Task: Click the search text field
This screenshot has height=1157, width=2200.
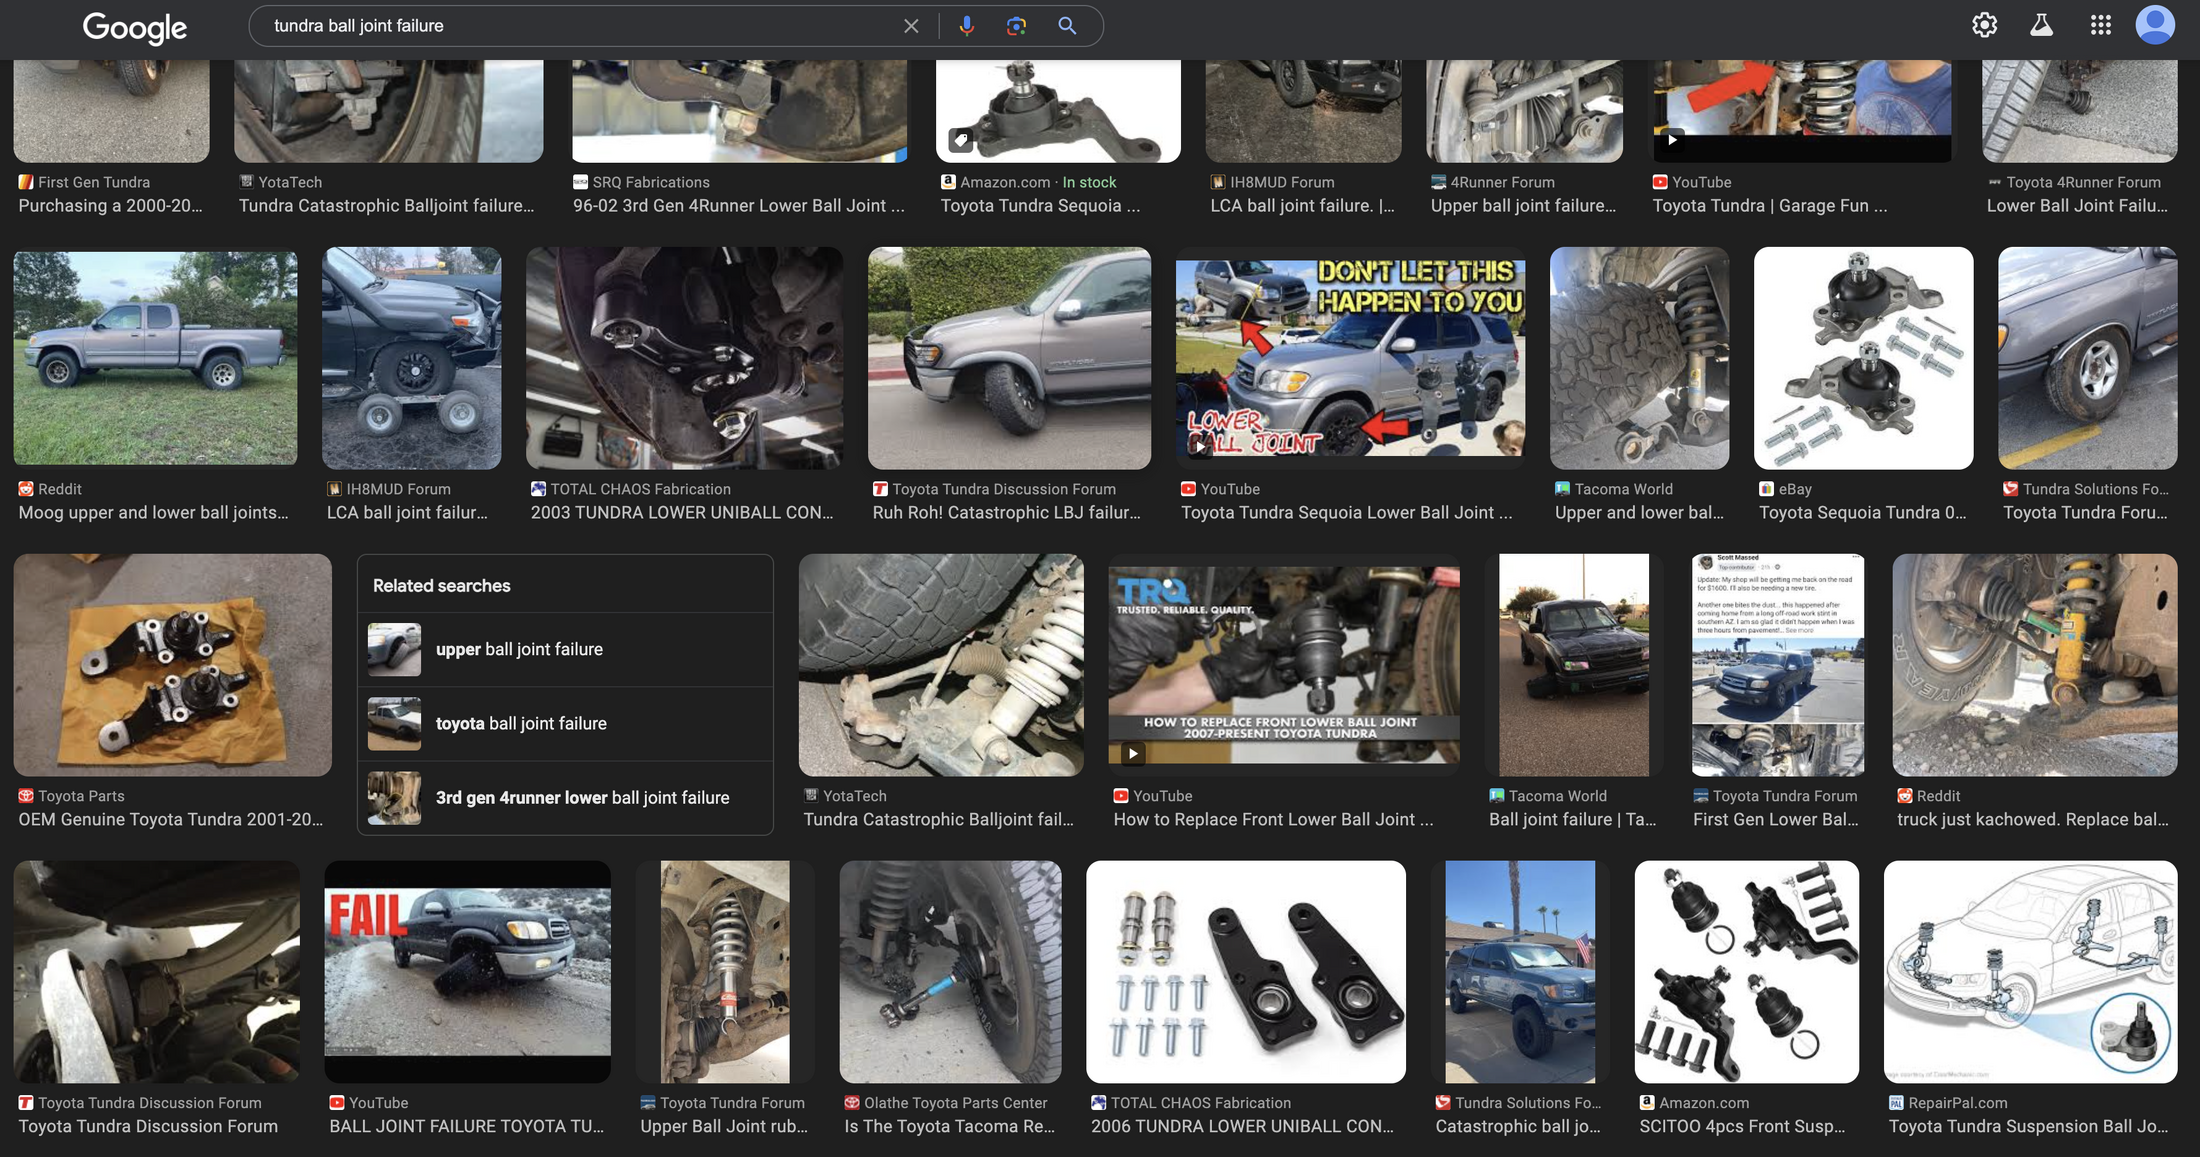Action: [580, 26]
